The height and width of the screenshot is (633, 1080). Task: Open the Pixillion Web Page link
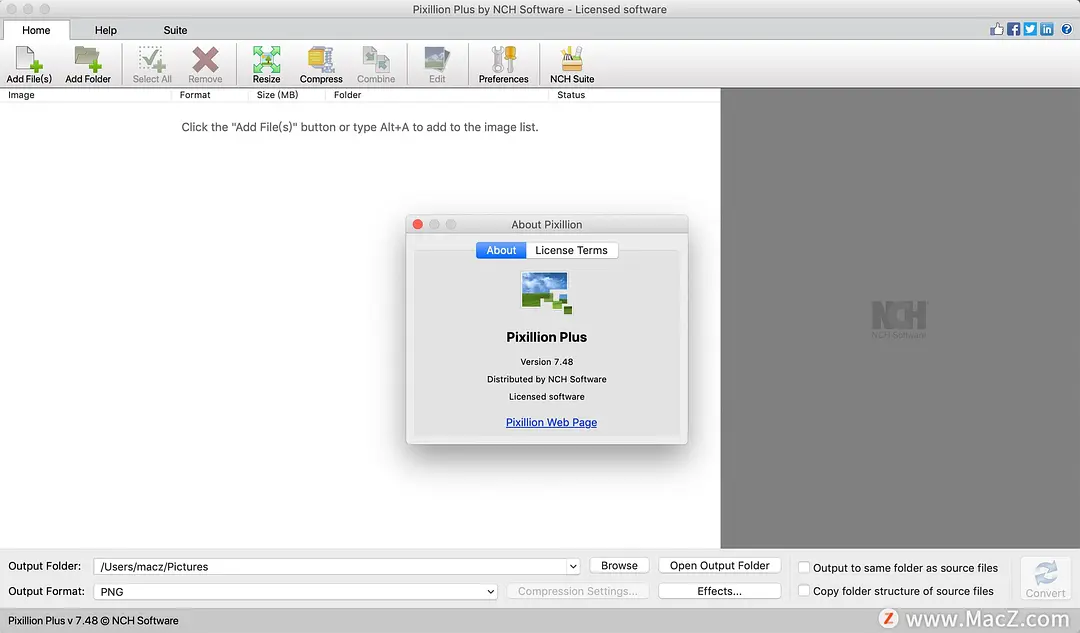point(551,422)
